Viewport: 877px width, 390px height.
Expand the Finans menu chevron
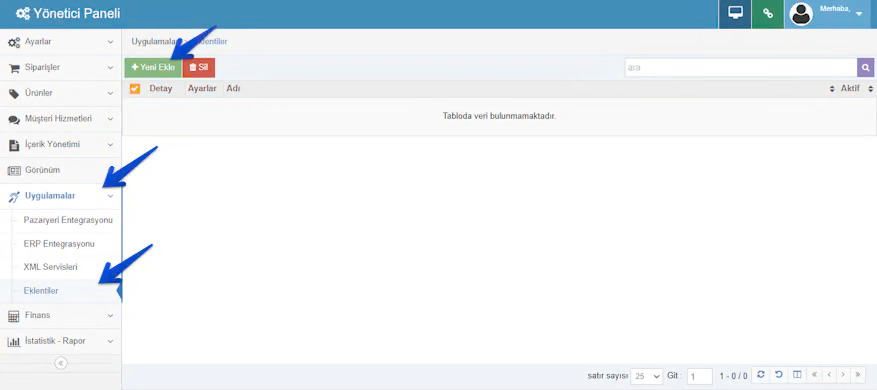[x=110, y=316]
